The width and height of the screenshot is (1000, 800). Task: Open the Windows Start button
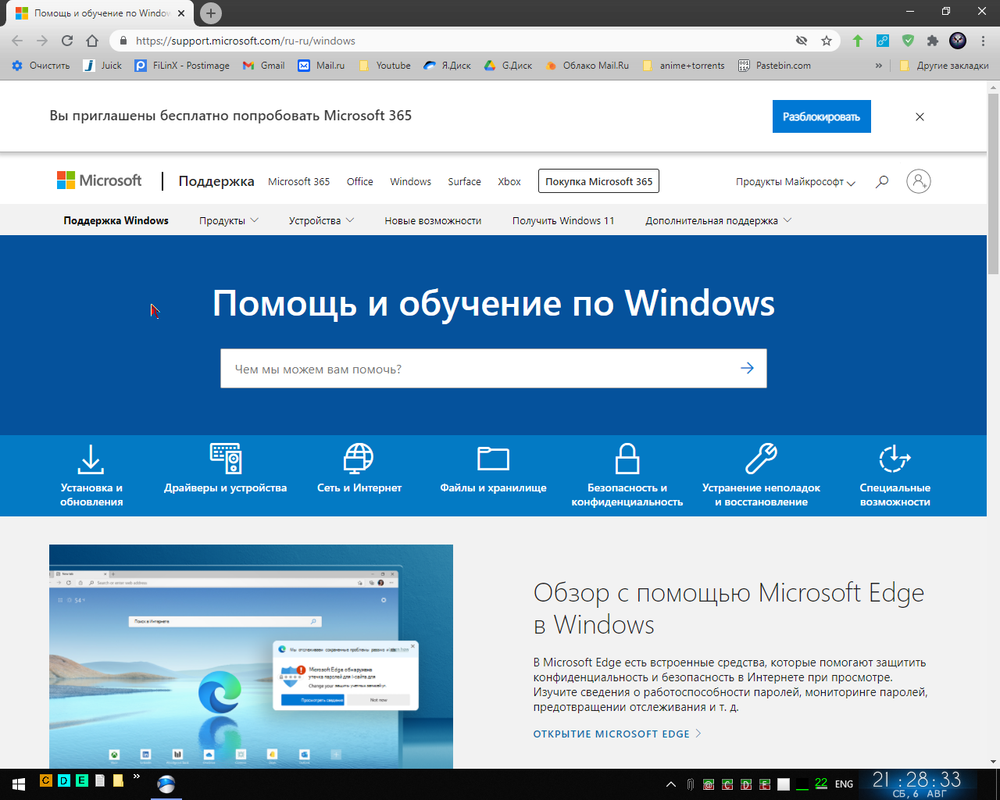pyautogui.click(x=18, y=784)
